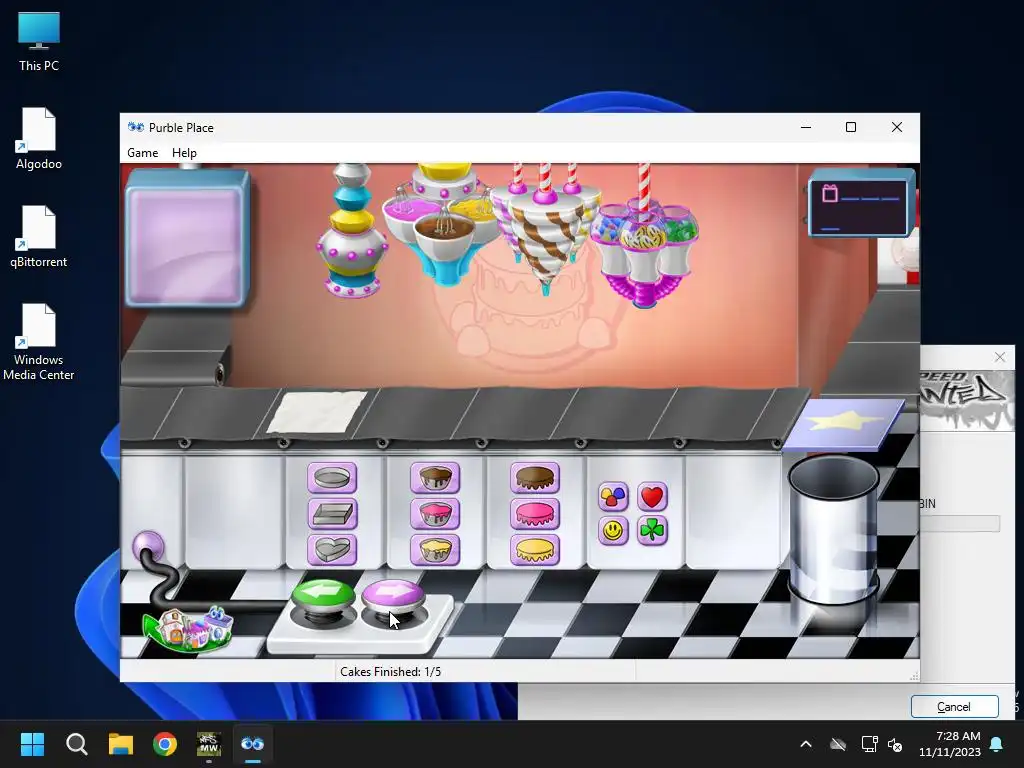Select the heart-shaped cake pan button

pos(332,549)
